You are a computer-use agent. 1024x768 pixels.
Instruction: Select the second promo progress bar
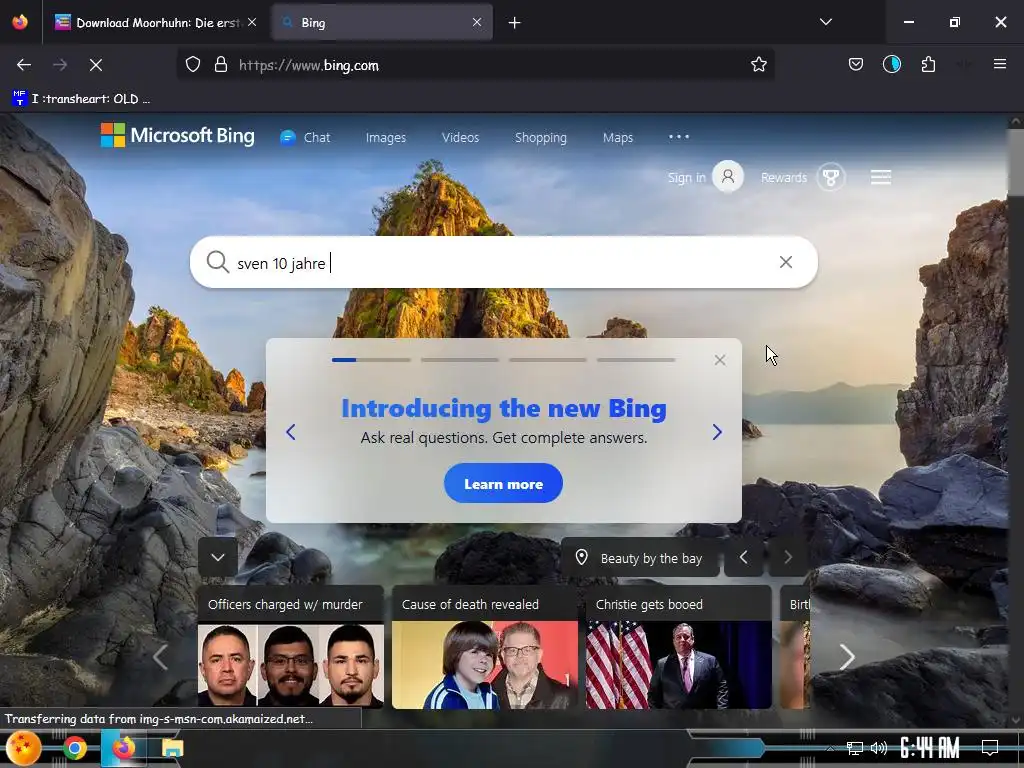pyautogui.click(x=460, y=360)
